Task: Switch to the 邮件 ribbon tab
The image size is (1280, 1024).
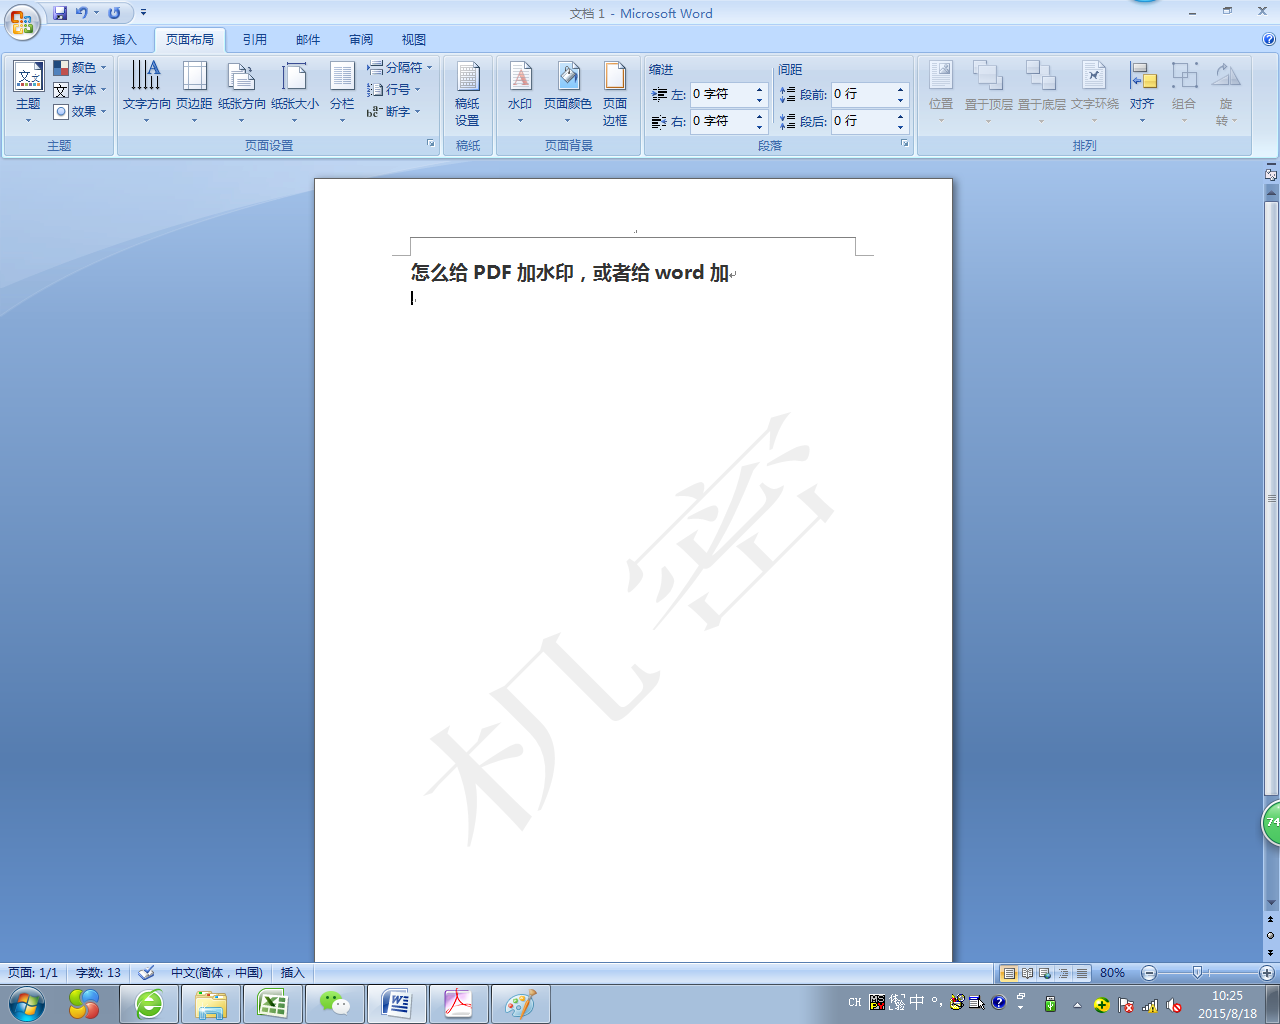Action: coord(308,40)
